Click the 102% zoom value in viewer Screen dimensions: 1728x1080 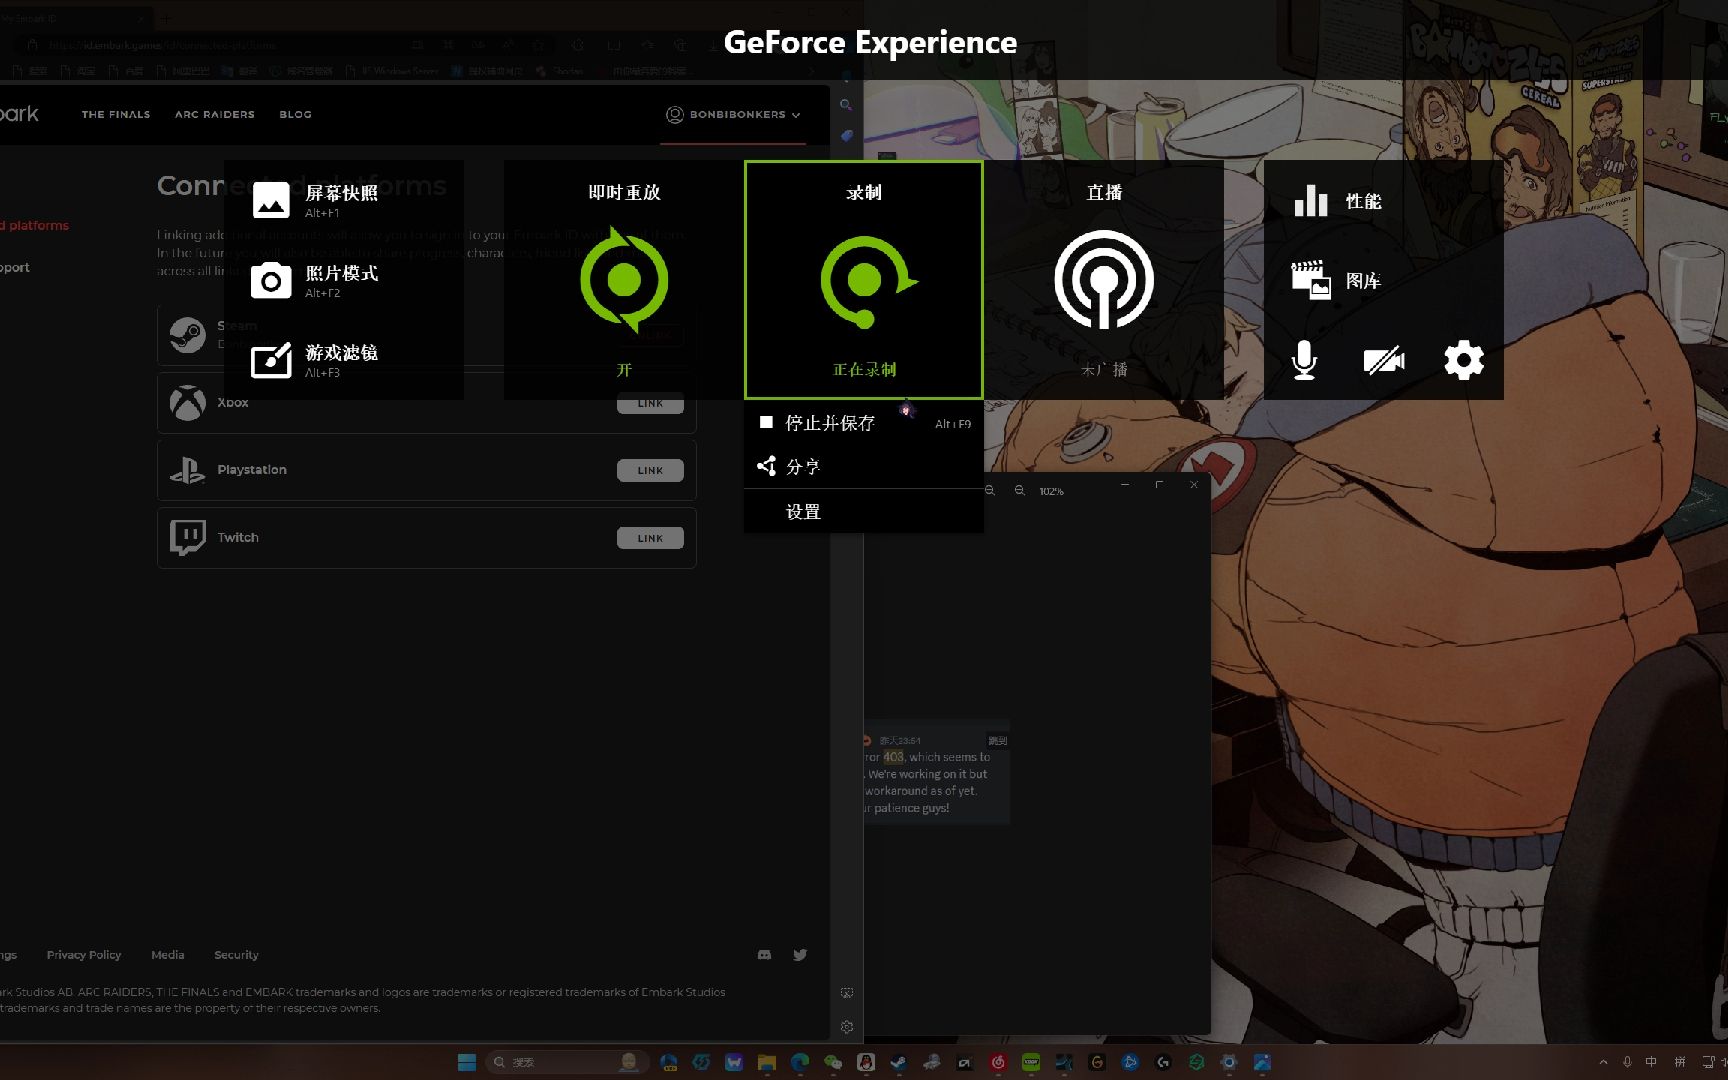click(1051, 491)
